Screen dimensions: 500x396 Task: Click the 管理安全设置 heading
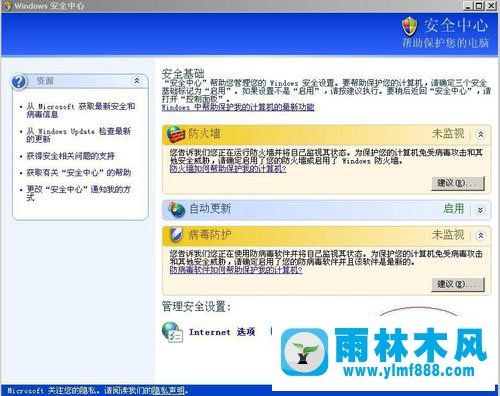point(196,306)
